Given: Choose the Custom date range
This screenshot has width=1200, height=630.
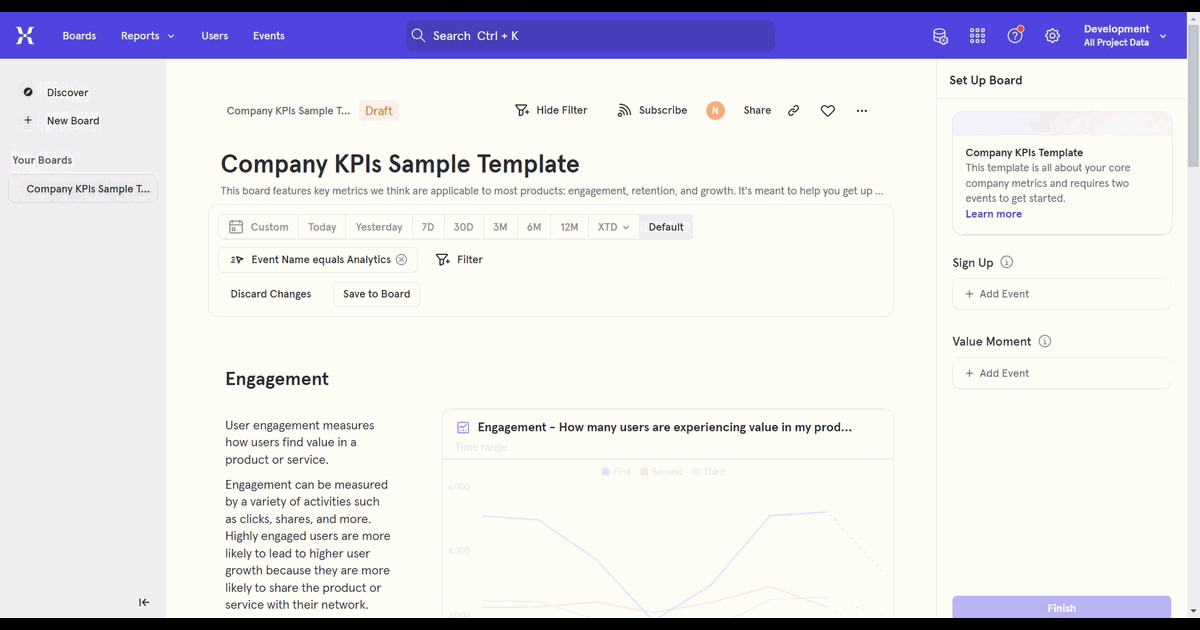Looking at the screenshot, I should 258,227.
